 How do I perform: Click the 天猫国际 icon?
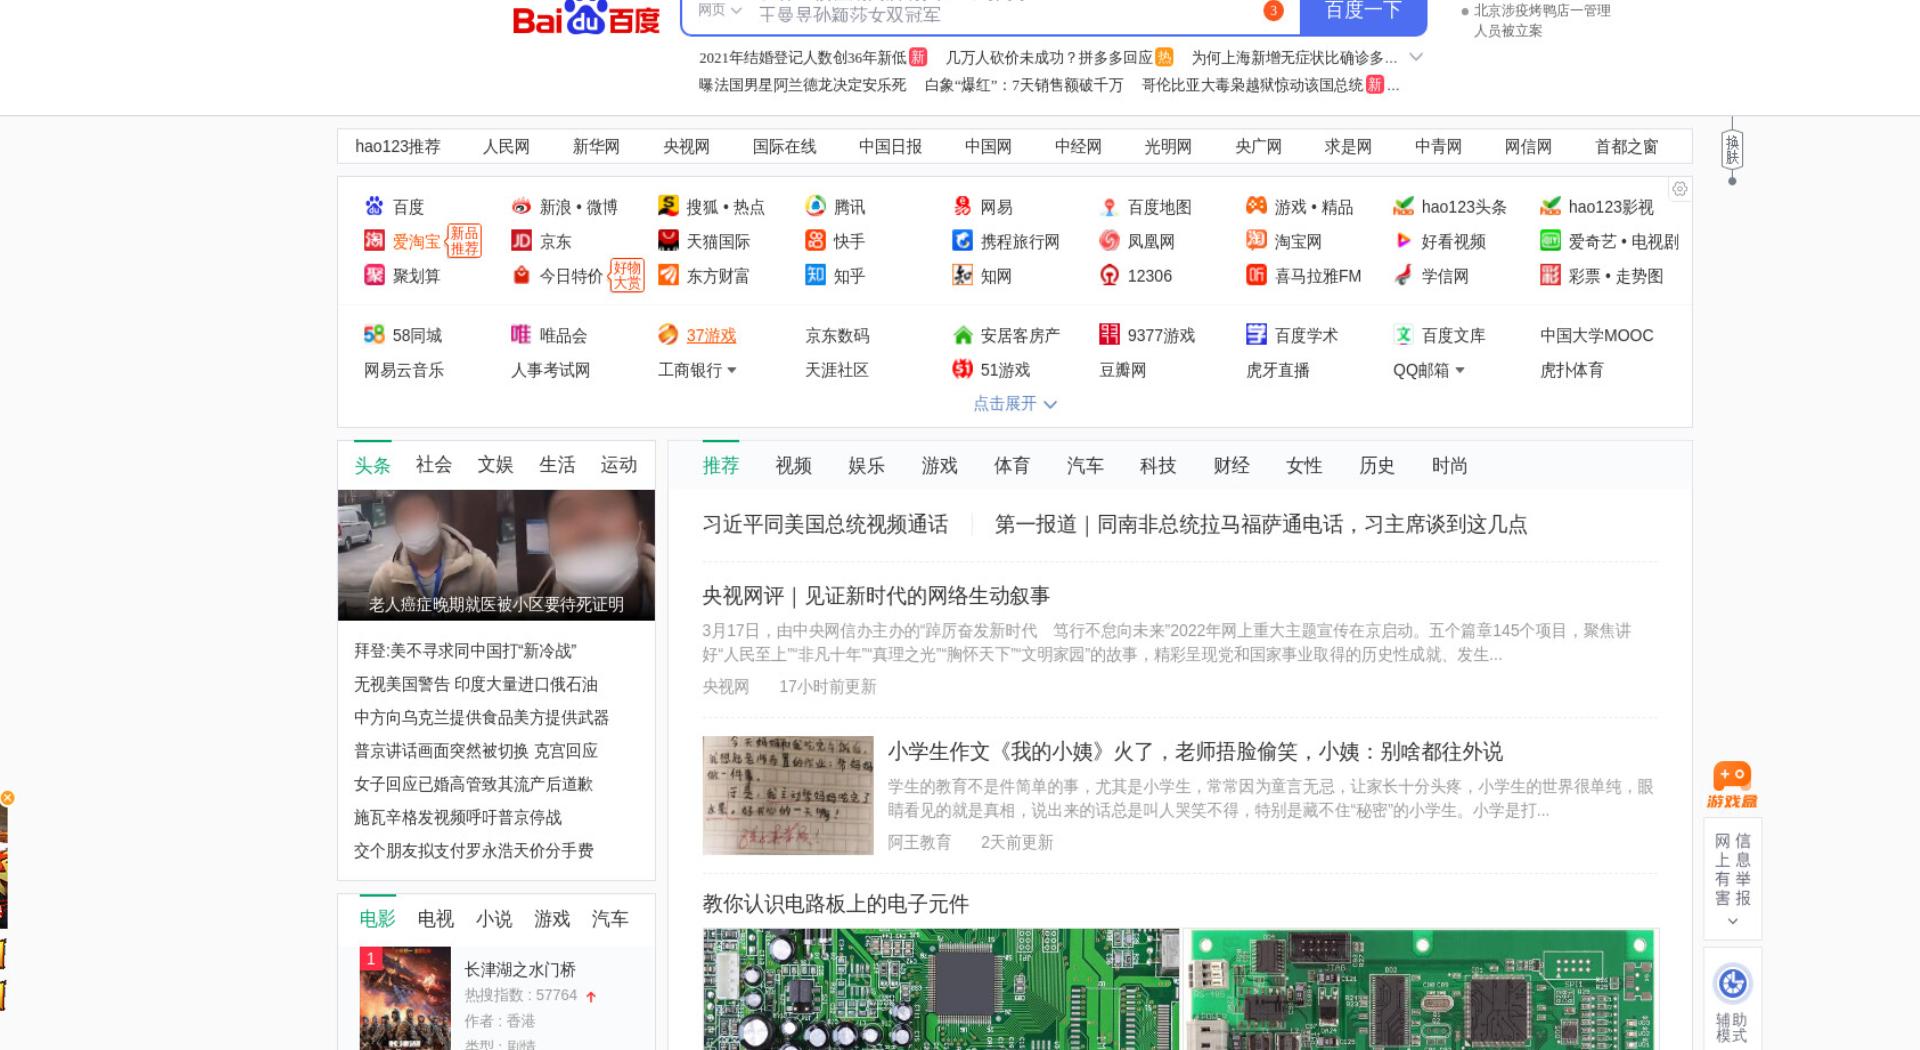pos(668,240)
